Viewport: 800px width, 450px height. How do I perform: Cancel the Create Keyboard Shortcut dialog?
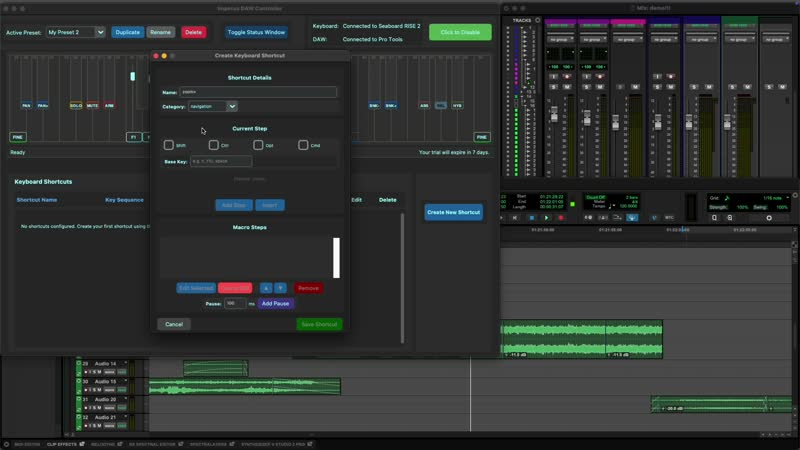click(x=174, y=324)
